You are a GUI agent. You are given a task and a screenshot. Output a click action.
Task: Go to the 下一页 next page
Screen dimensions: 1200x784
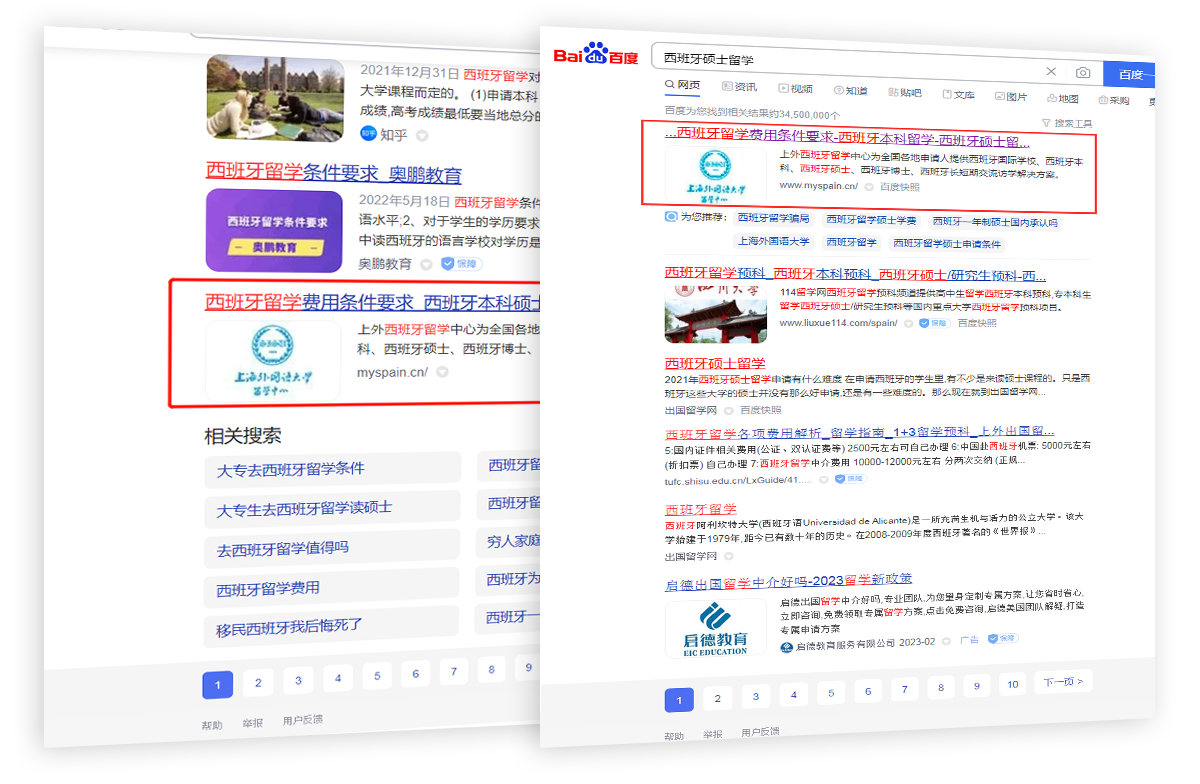(1063, 682)
